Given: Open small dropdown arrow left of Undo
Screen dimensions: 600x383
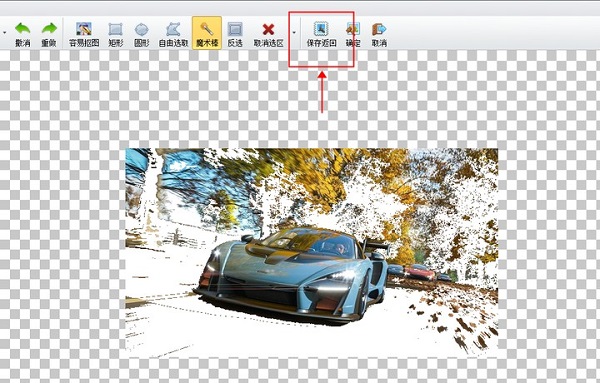Looking at the screenshot, I should coord(4,33).
